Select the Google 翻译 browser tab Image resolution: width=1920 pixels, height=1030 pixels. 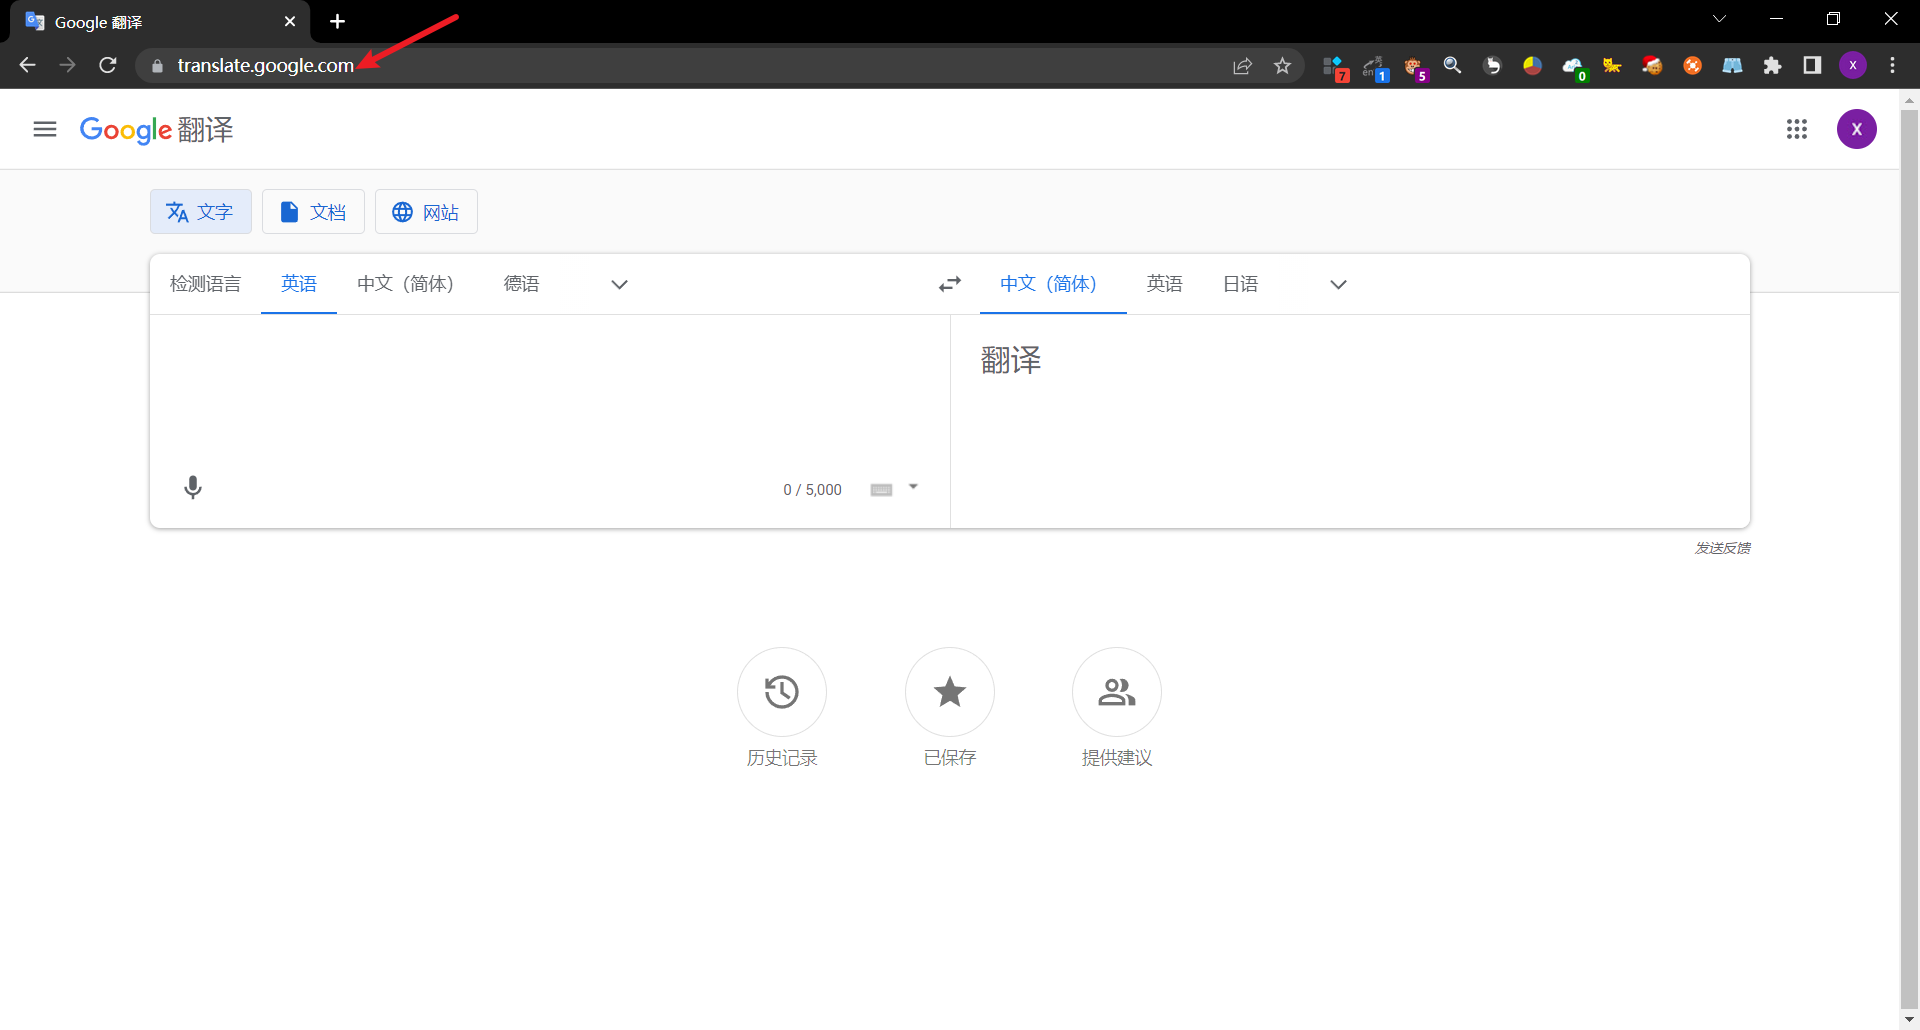pos(160,22)
